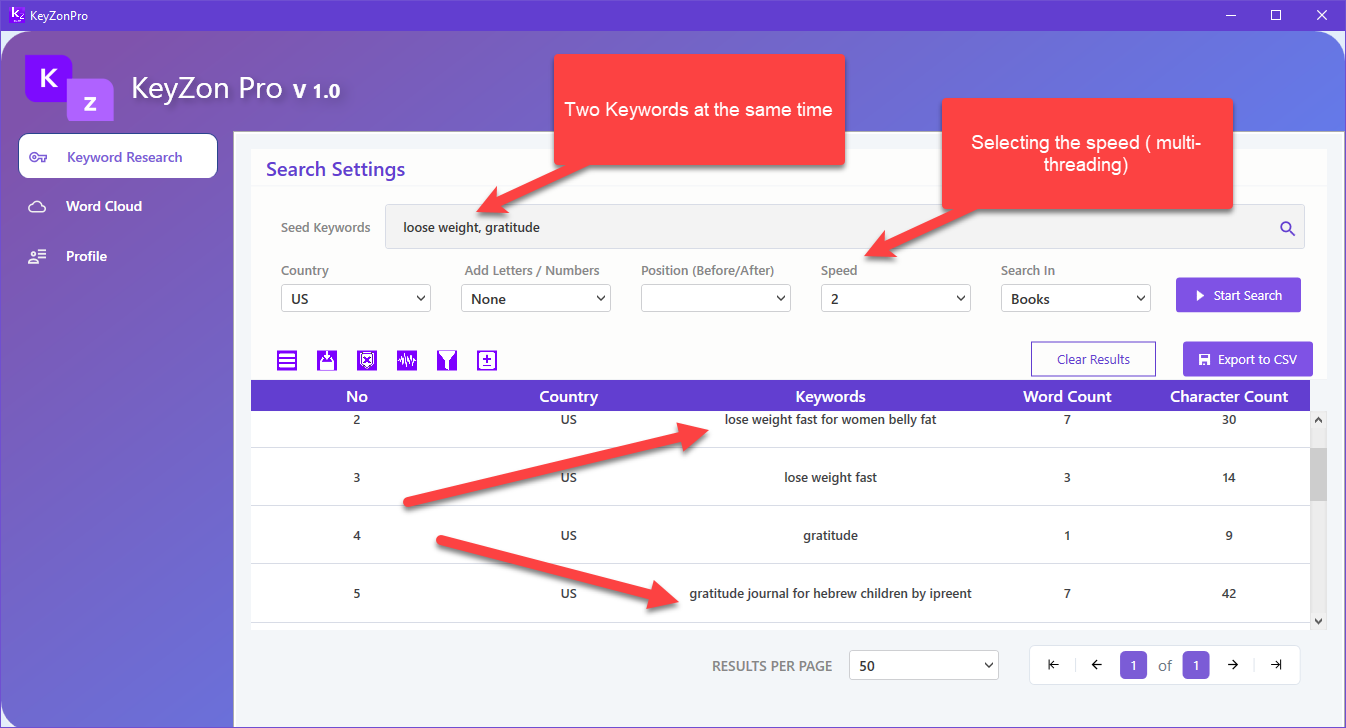This screenshot has width=1346, height=728.
Task: Click the plus-minus icon in the toolbar
Action: coord(487,361)
